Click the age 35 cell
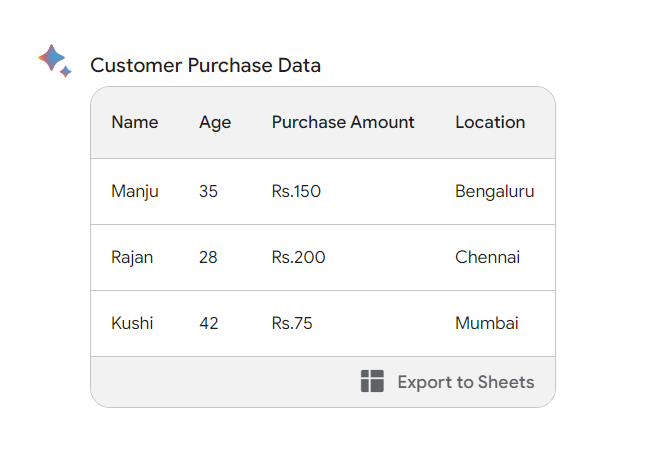The height and width of the screenshot is (454, 665). tap(208, 191)
